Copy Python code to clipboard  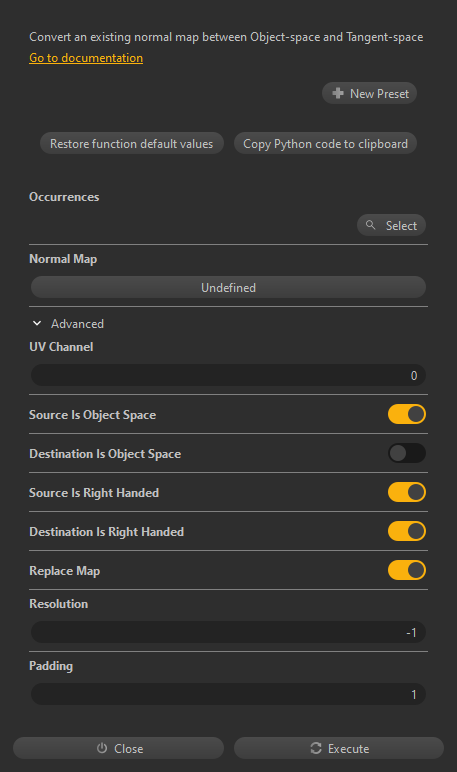point(325,143)
